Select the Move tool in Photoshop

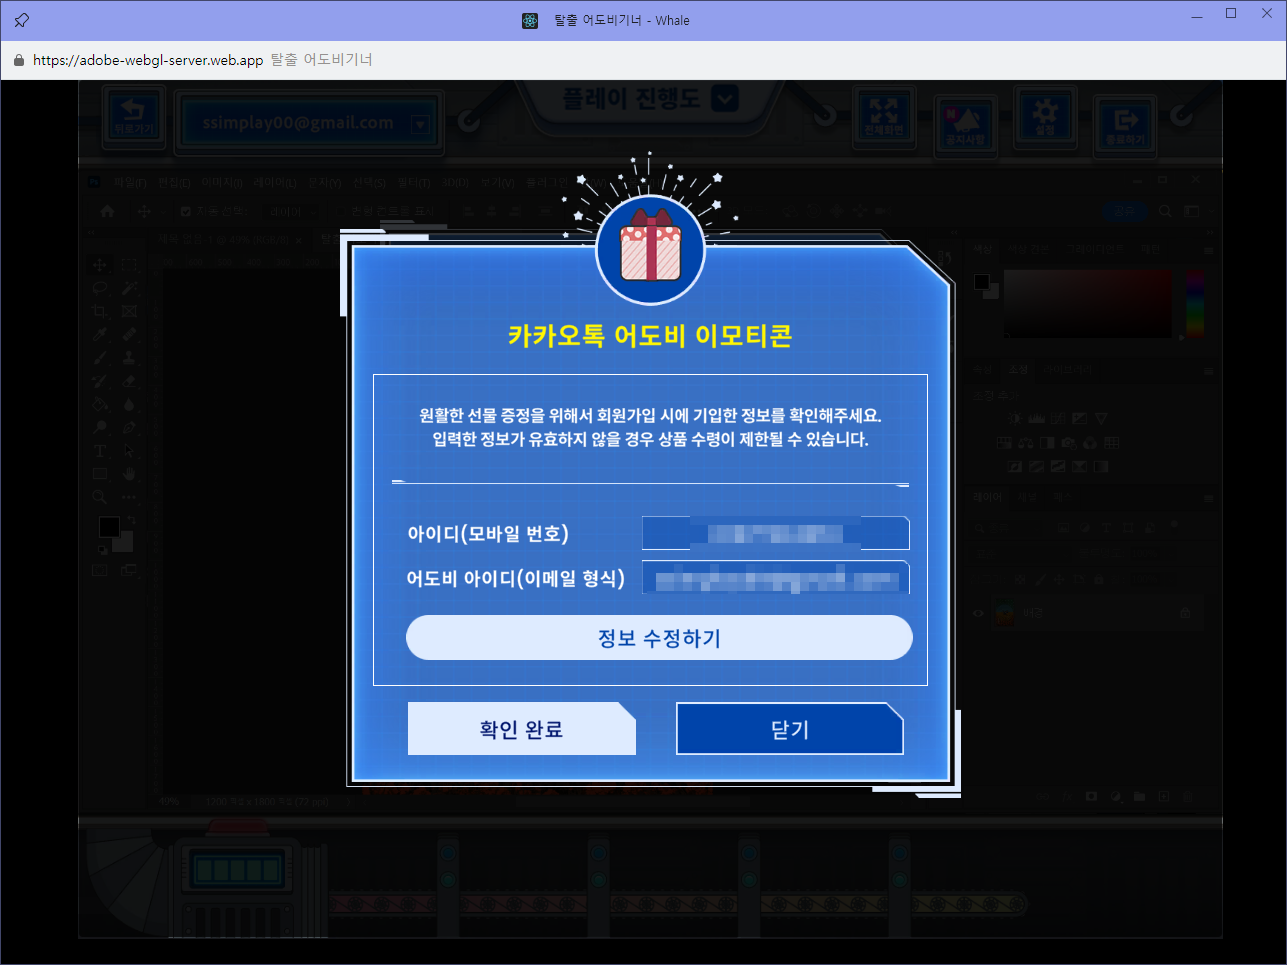(x=99, y=265)
